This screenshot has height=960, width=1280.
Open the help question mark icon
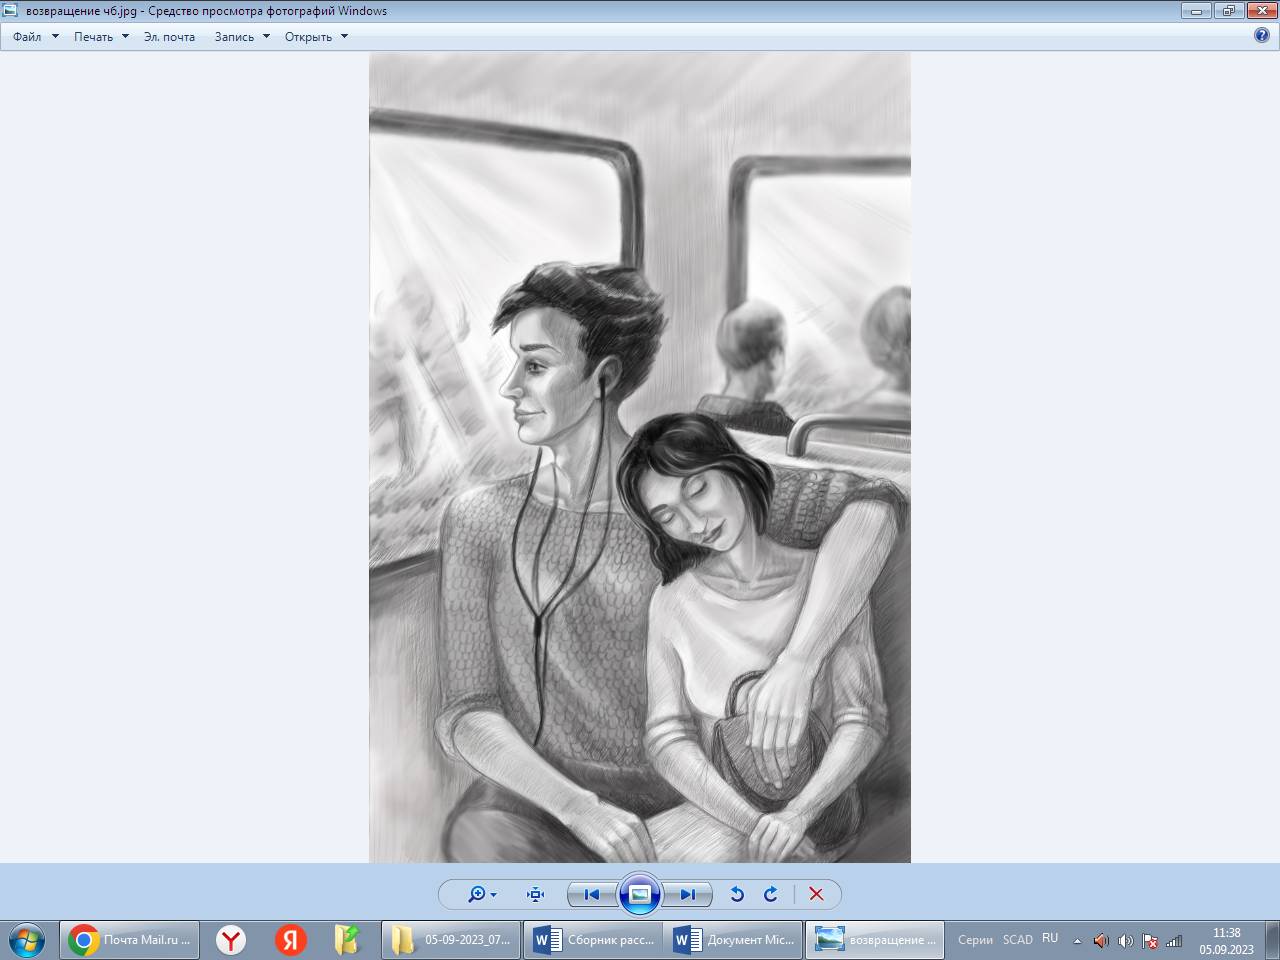pos(1262,35)
